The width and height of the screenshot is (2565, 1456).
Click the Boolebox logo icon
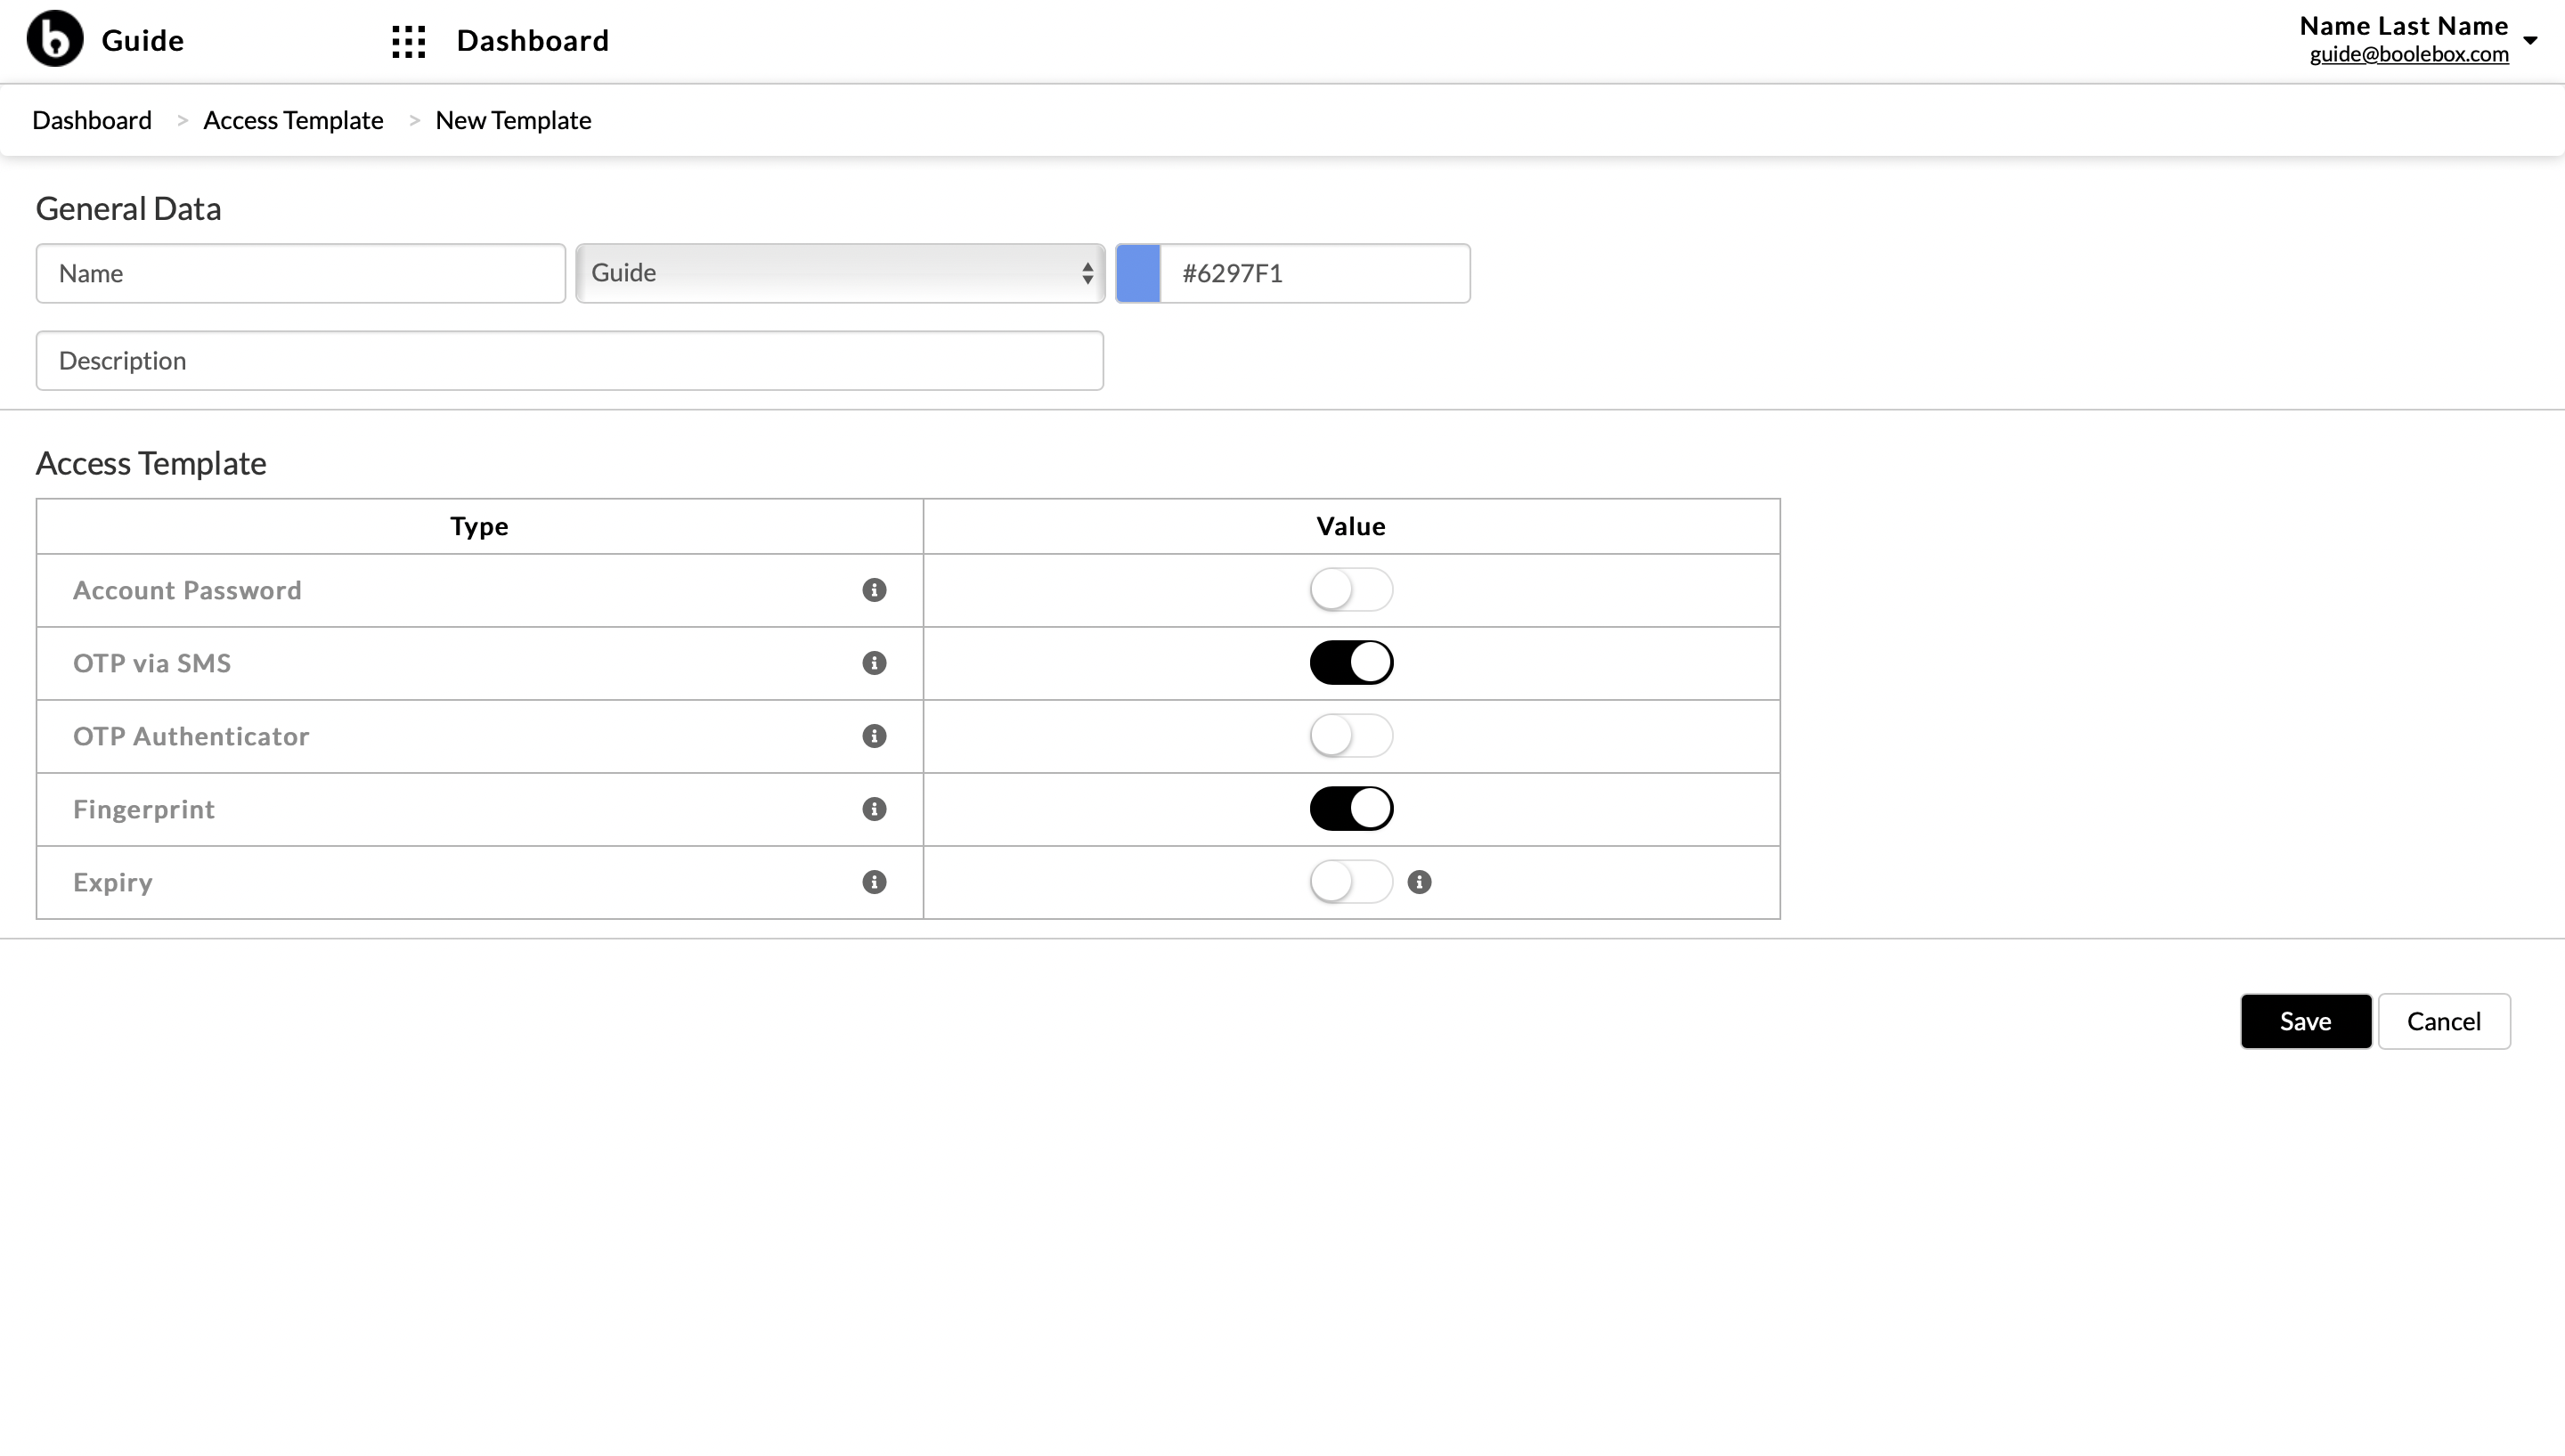pyautogui.click(x=55, y=39)
